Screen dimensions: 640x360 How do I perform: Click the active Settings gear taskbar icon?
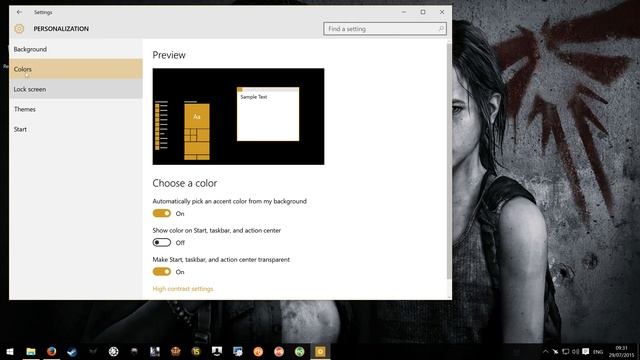point(320,351)
